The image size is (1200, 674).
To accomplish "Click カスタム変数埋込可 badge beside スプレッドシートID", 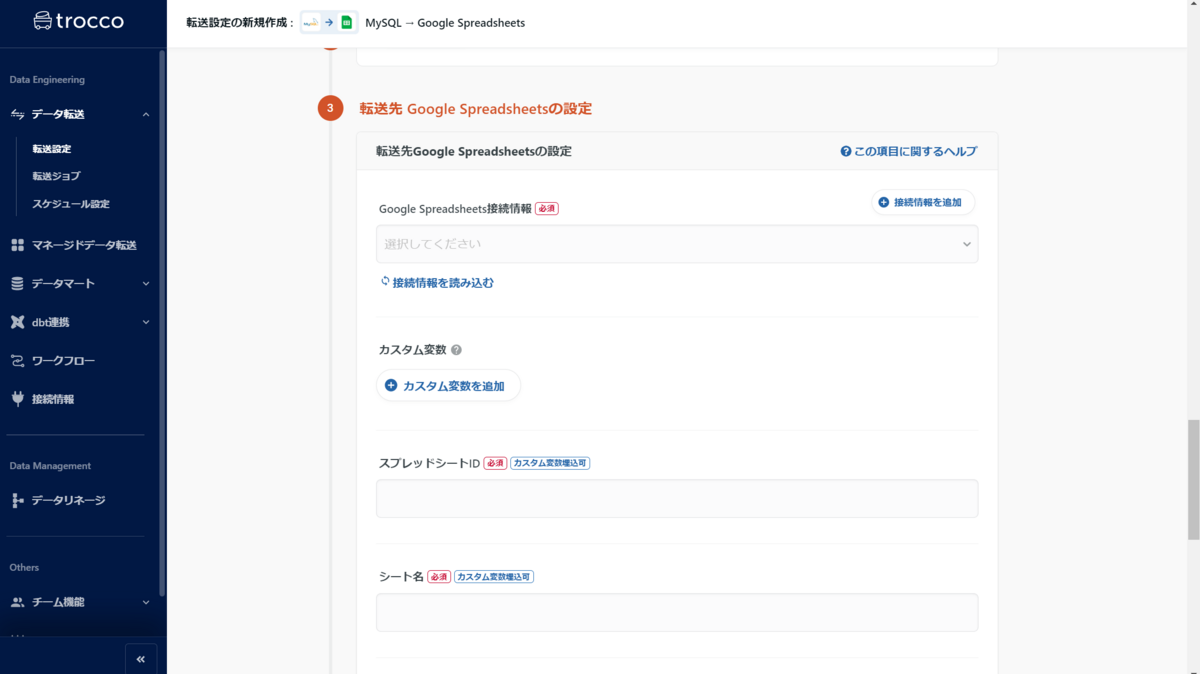I will click(x=550, y=463).
